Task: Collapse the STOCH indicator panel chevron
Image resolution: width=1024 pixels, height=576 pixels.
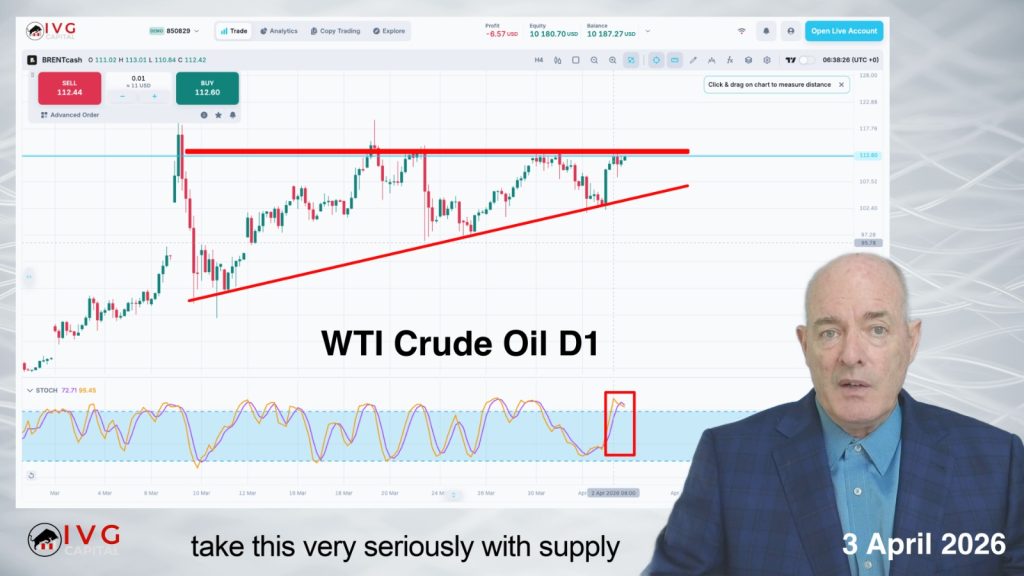Action: coord(29,391)
